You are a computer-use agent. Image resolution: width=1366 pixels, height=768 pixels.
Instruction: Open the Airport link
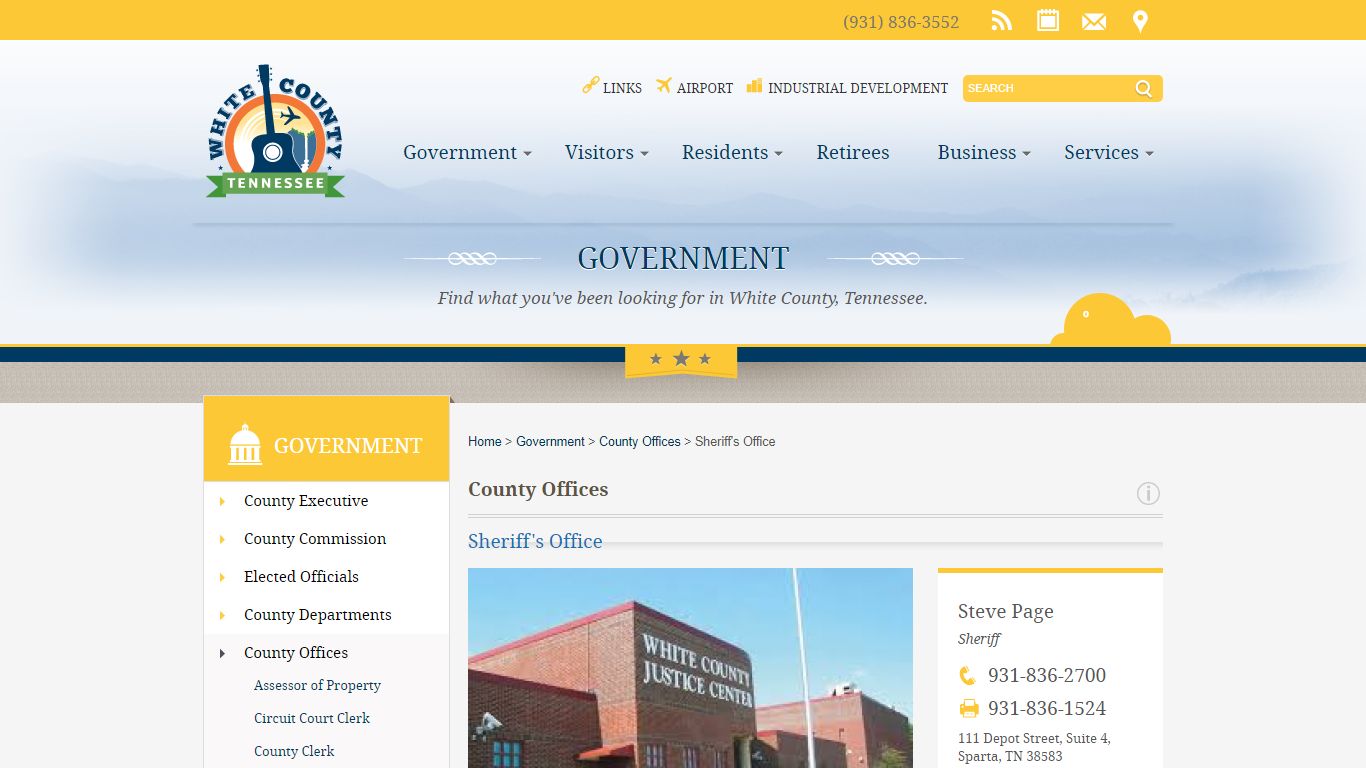tap(705, 88)
